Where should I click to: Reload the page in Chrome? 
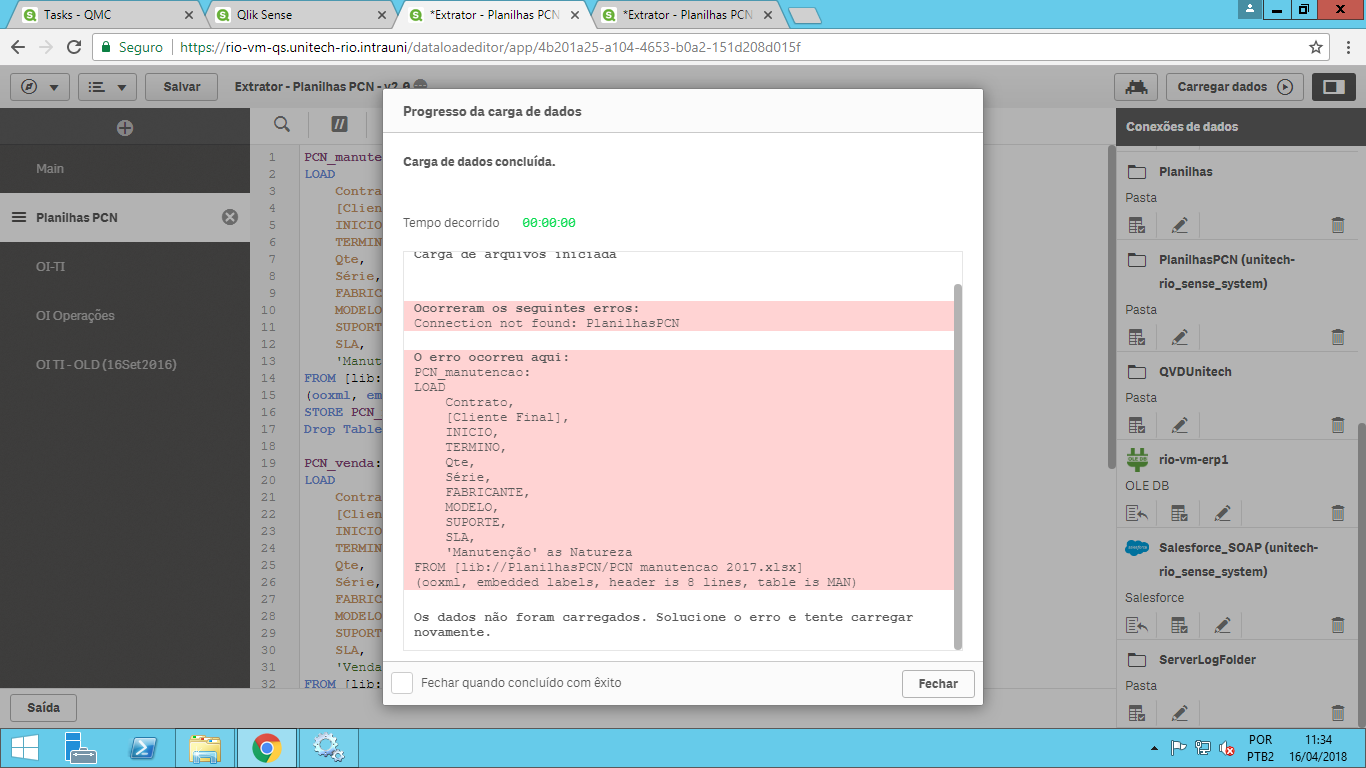[x=74, y=47]
